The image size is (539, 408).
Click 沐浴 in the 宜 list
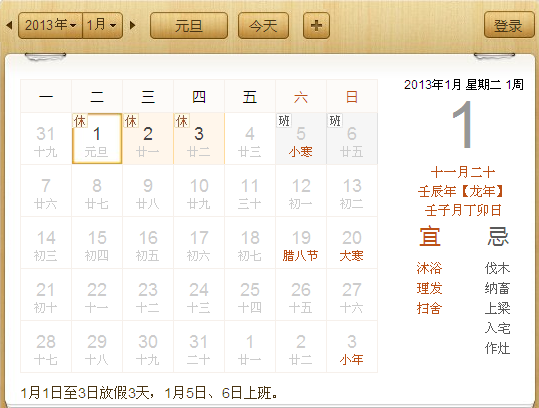coord(429,268)
